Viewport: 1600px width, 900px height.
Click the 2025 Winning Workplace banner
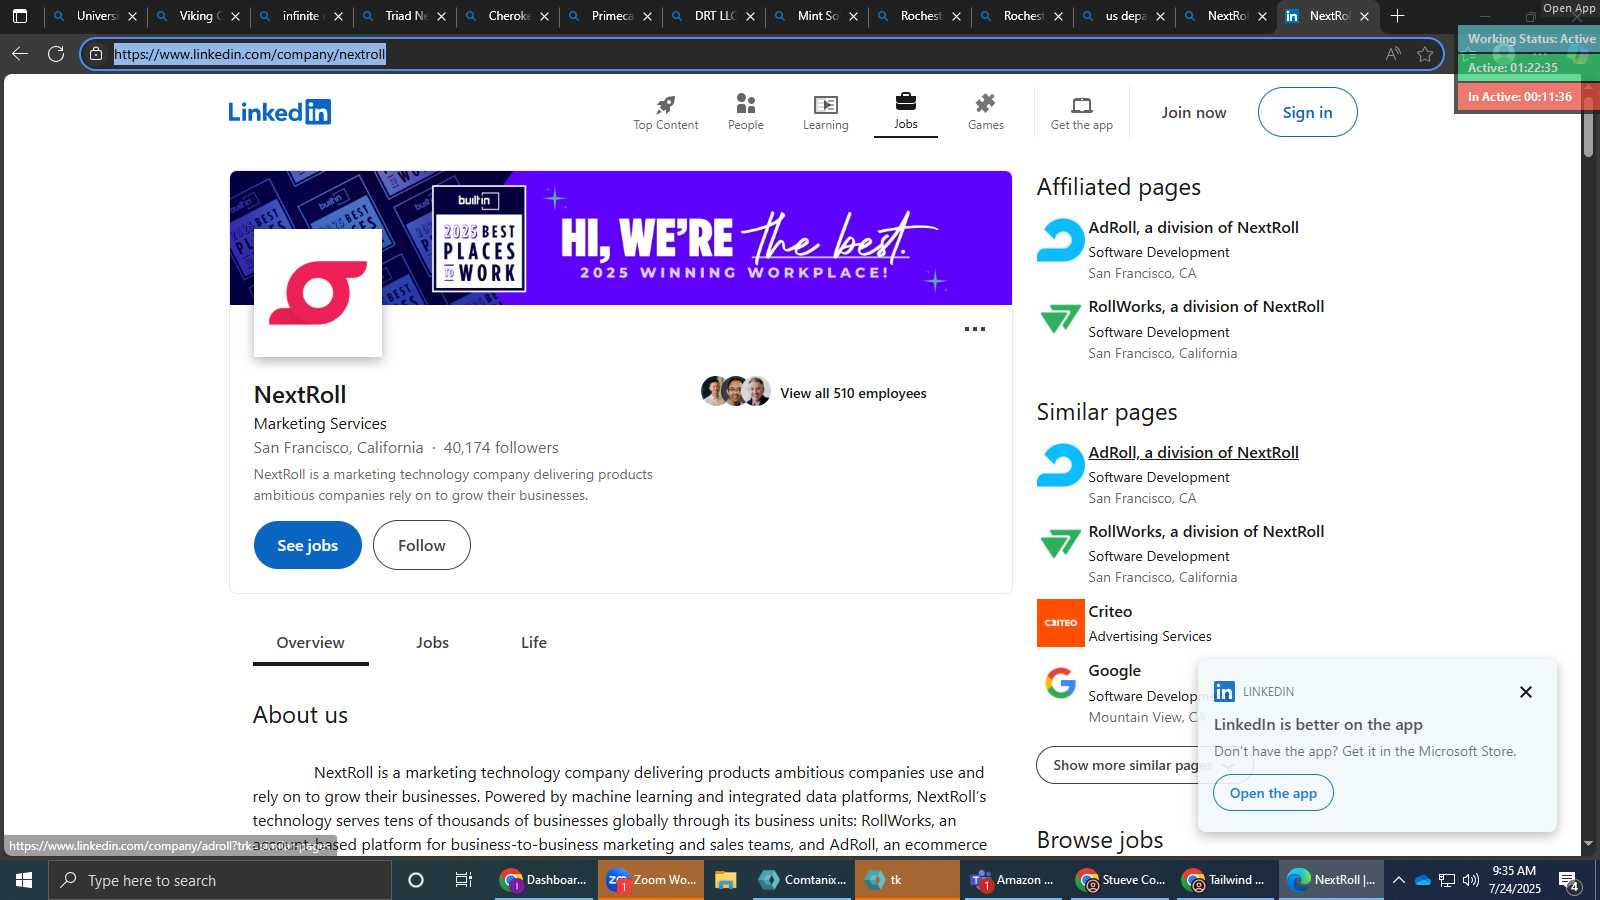click(621, 238)
